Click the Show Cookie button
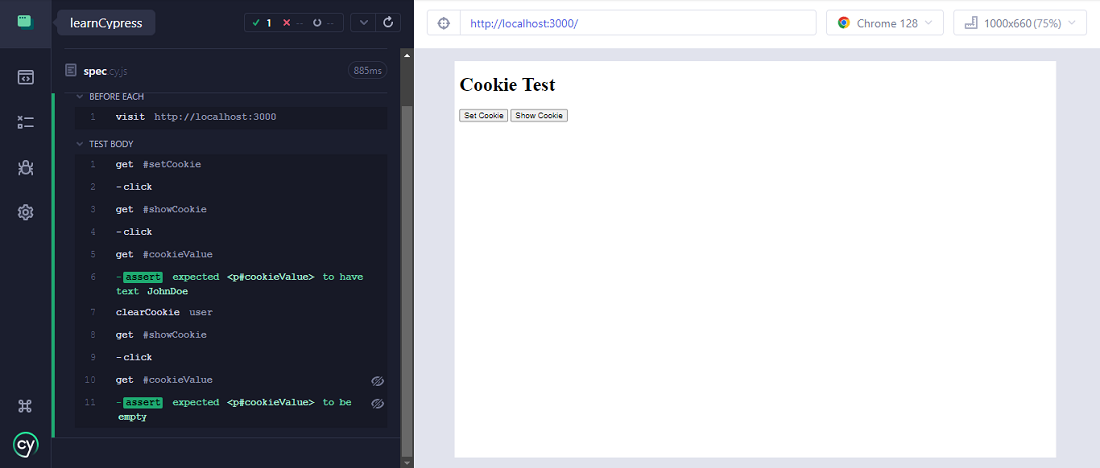Viewport: 1100px width, 468px height. point(539,116)
